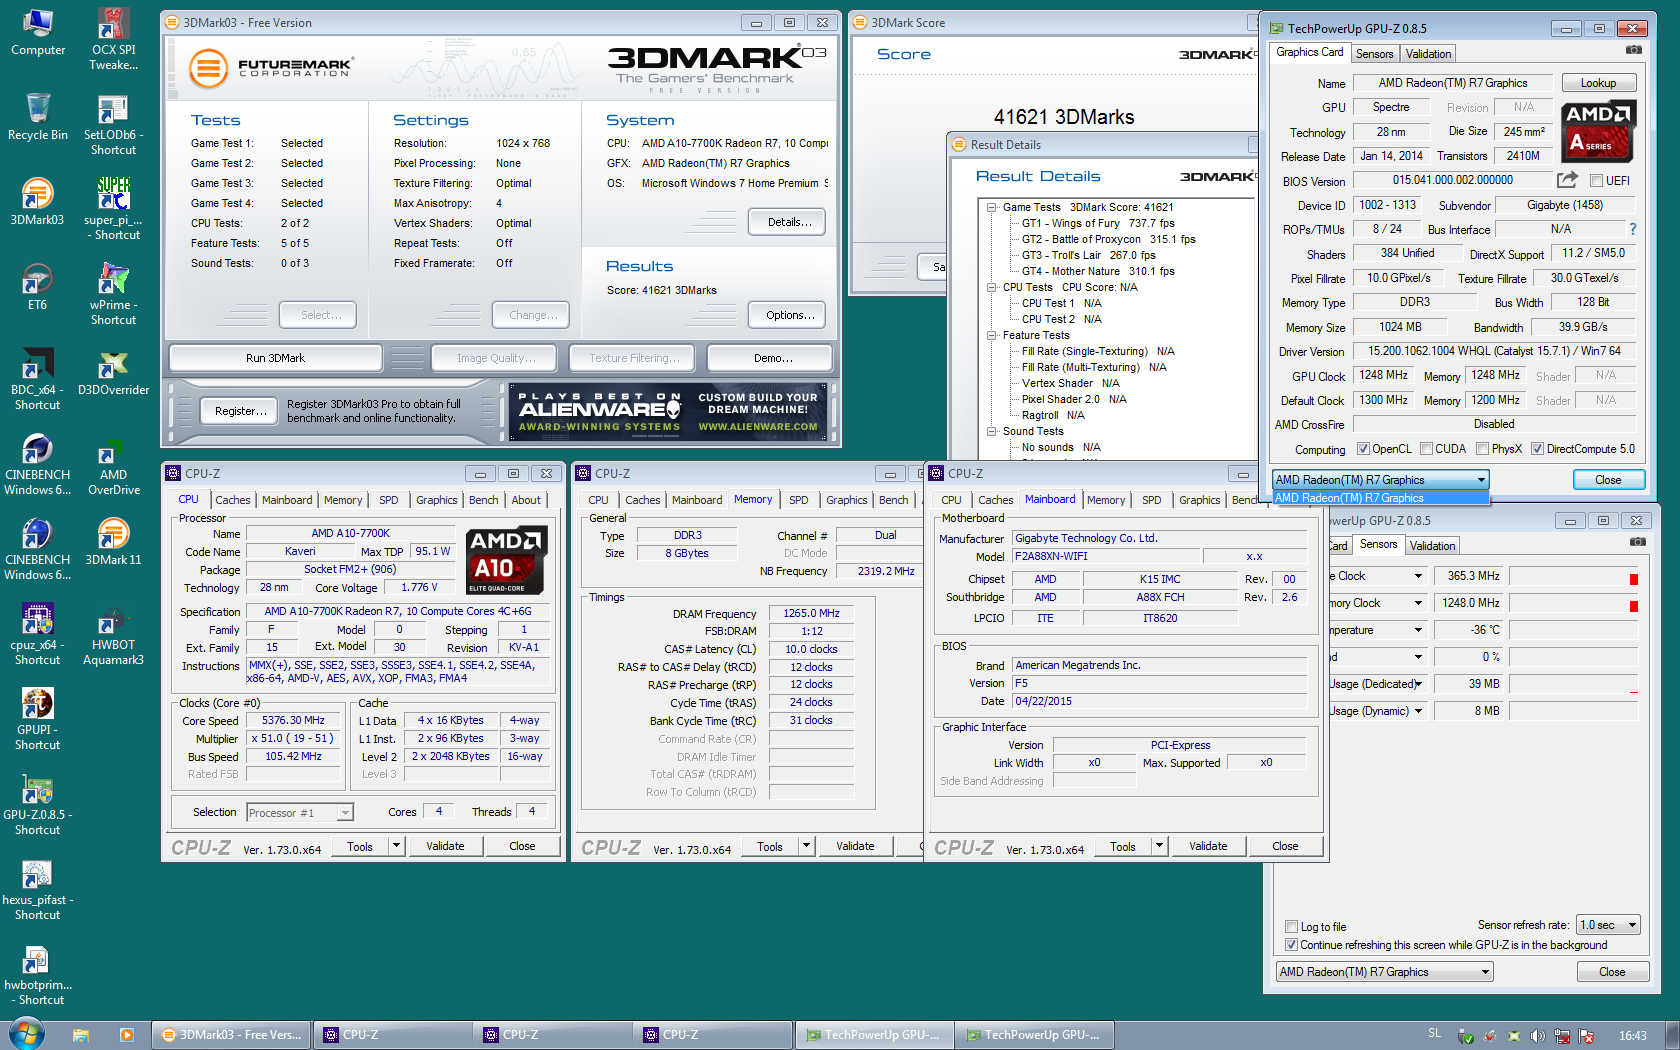This screenshot has height=1050, width=1680.
Task: Switch to the Caches tab in first CPU-Z window
Action: 232,500
